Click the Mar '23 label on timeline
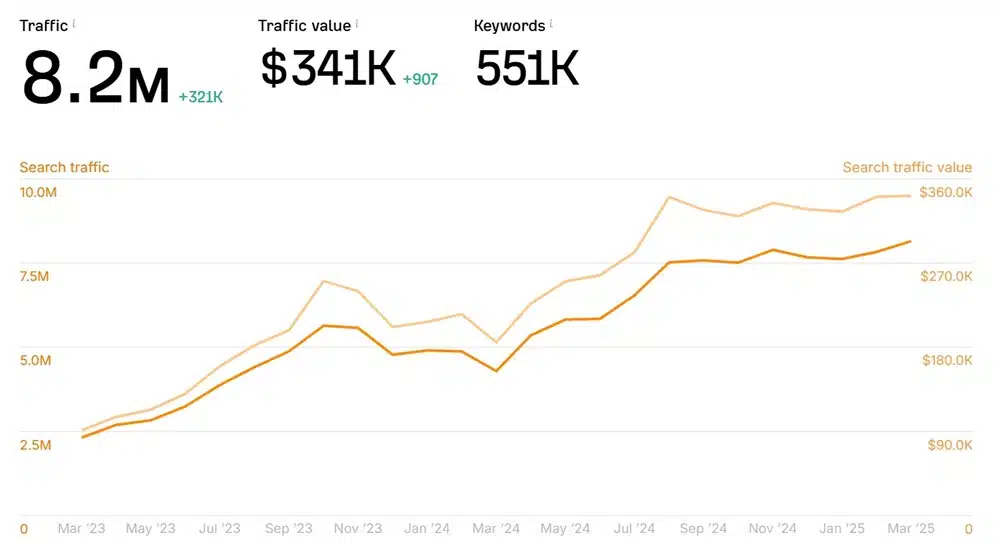Image resolution: width=999 pixels, height=545 pixels. (x=82, y=528)
